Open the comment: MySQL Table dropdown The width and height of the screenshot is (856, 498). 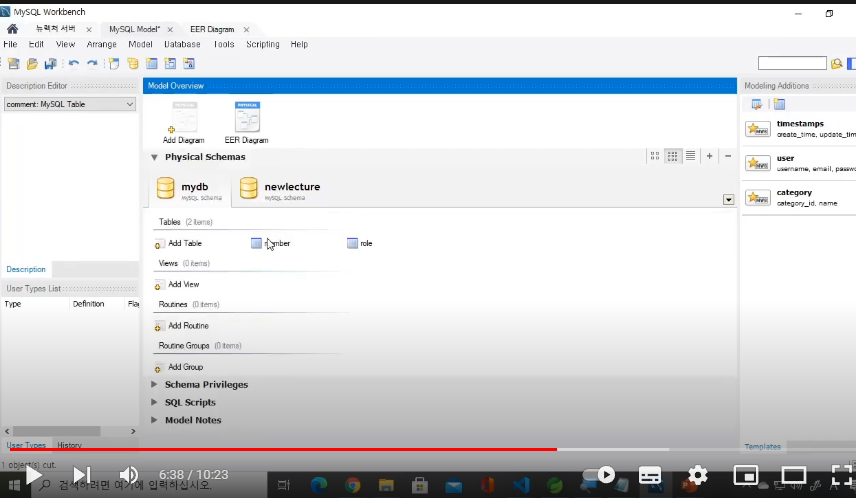(x=70, y=104)
